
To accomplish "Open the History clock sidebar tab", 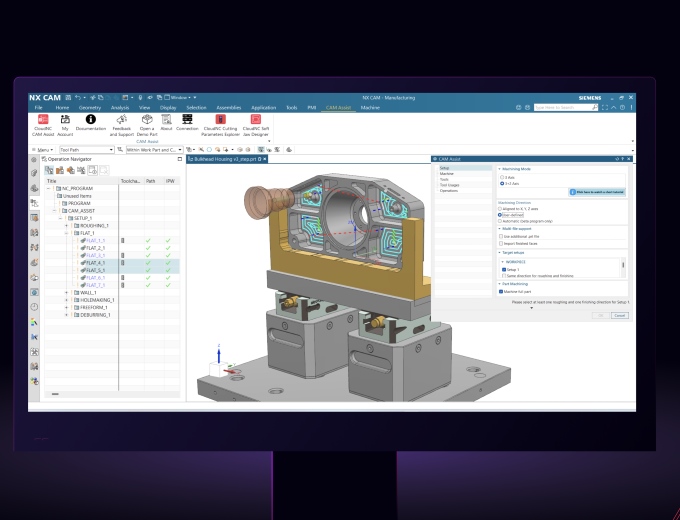I will coord(34,307).
